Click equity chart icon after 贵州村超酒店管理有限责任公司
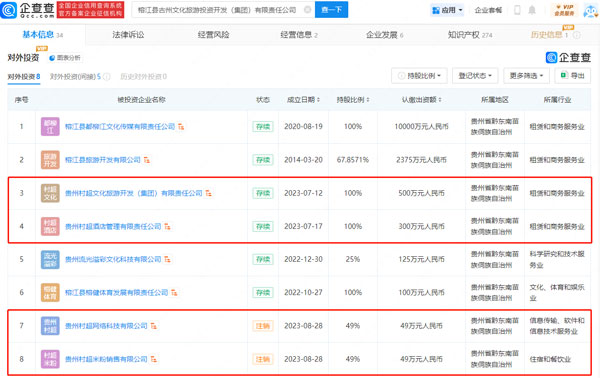 [167, 226]
